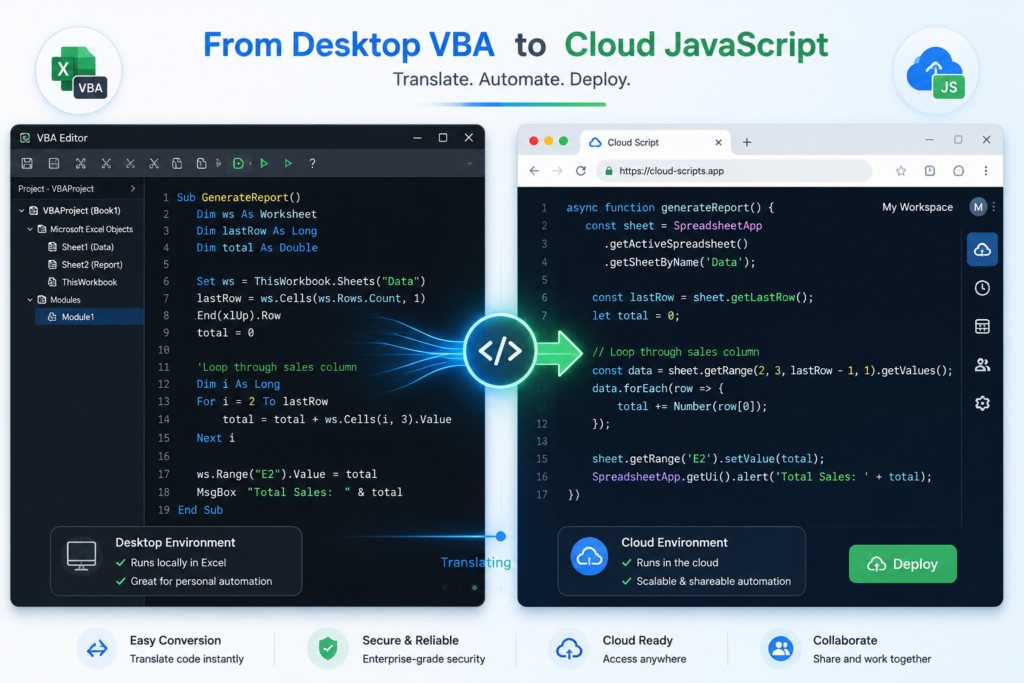This screenshot has width=1024, height=683.
Task: Open the users icon in Cloud Script sidebar
Action: [982, 365]
